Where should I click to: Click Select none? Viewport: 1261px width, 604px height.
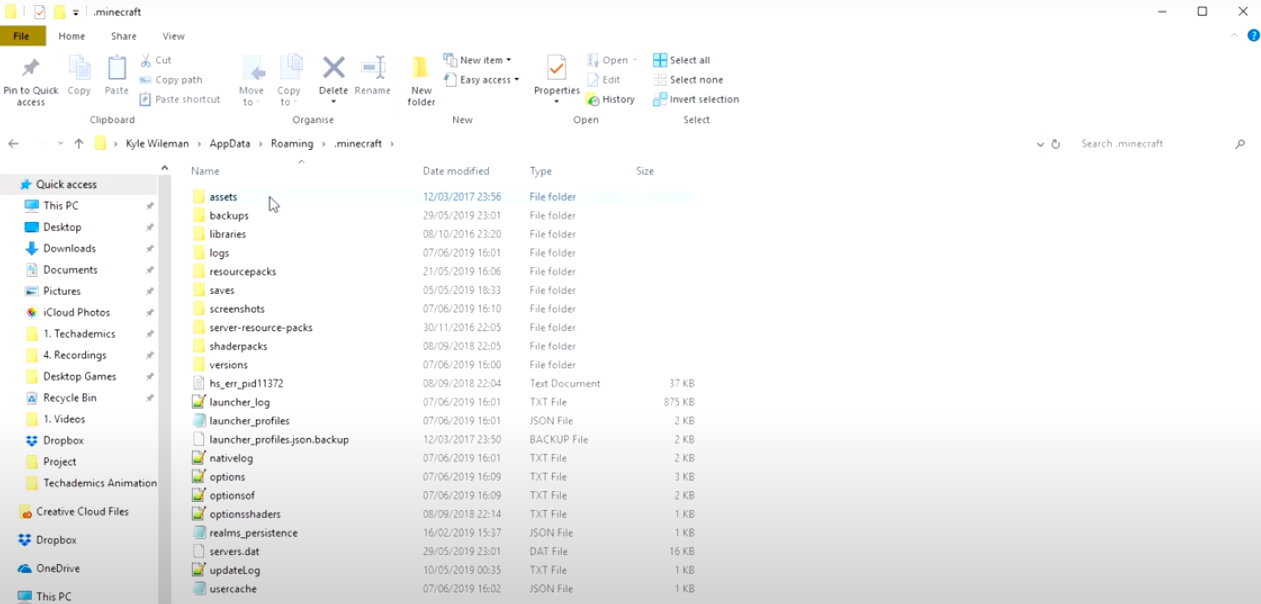point(687,80)
